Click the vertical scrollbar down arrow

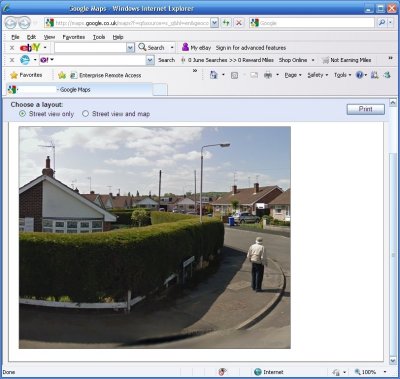coord(393,360)
